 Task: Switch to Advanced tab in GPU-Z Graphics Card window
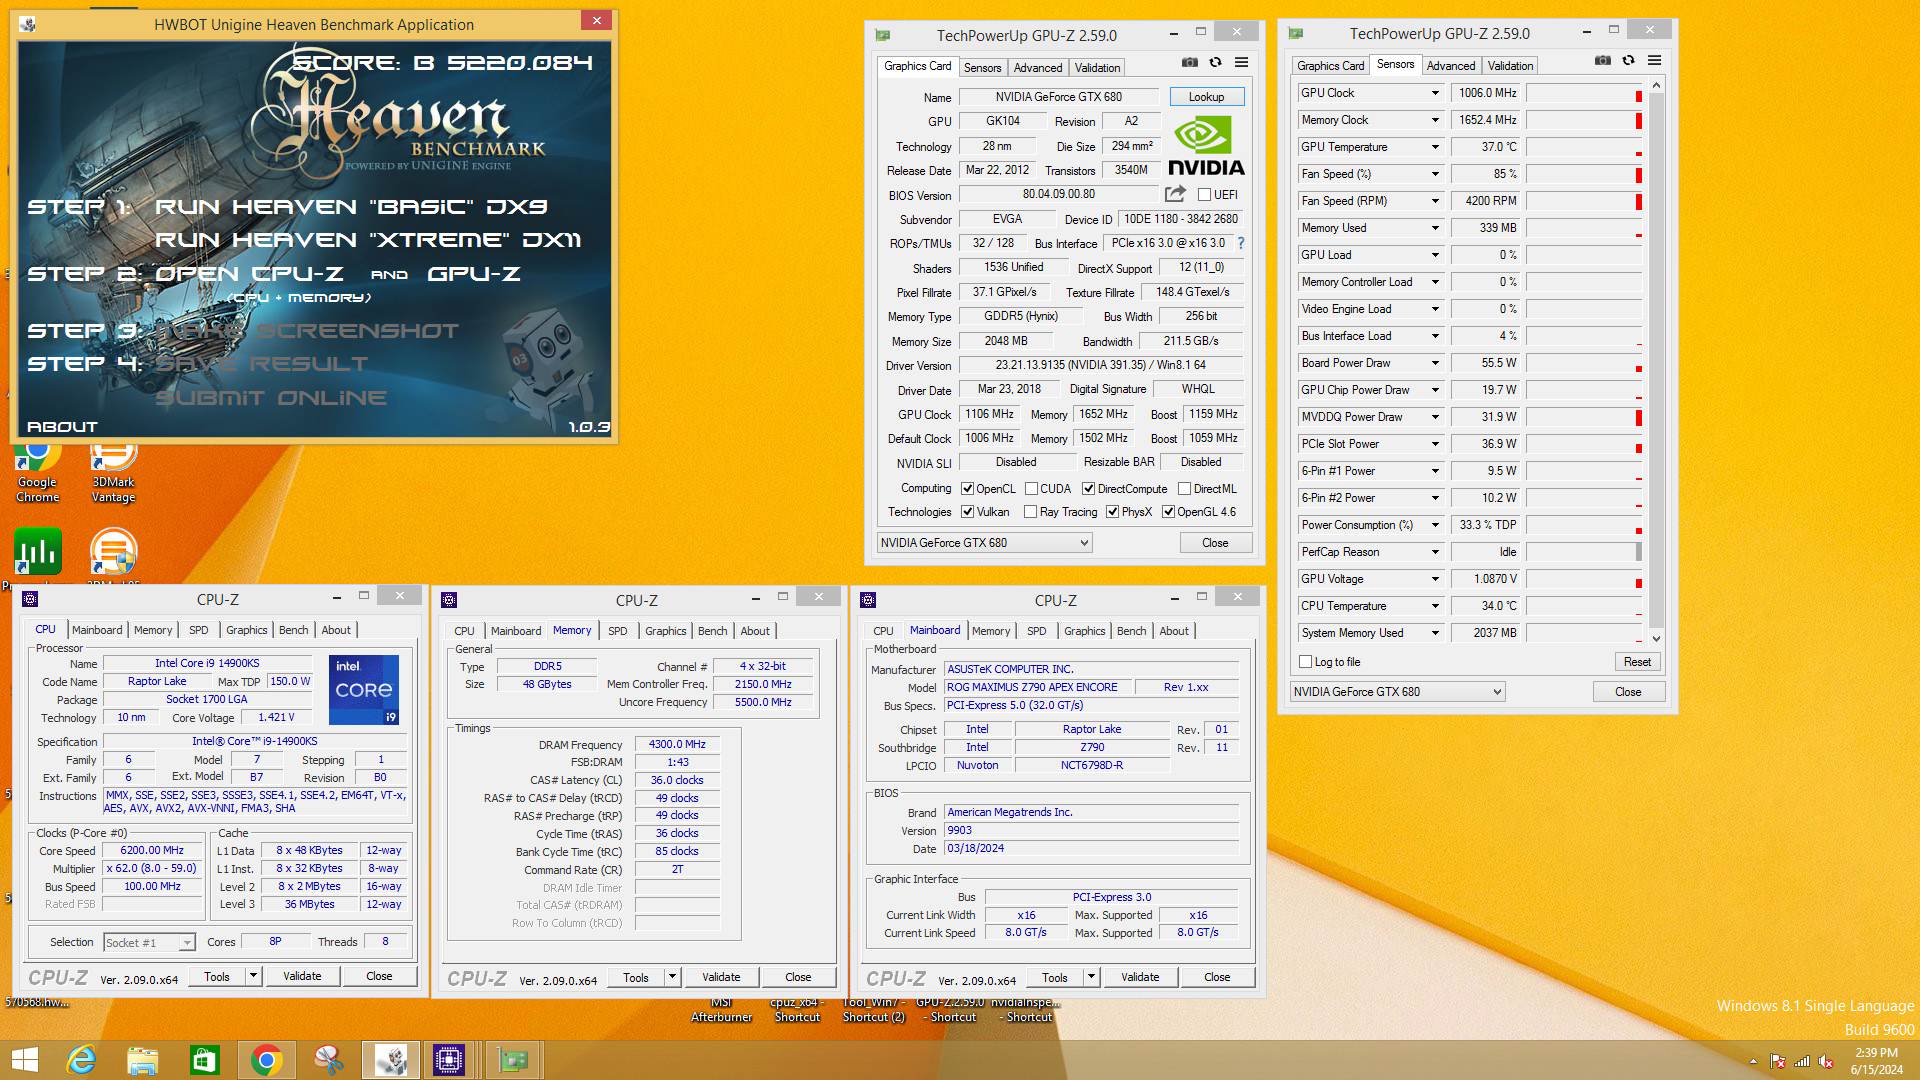click(1037, 67)
